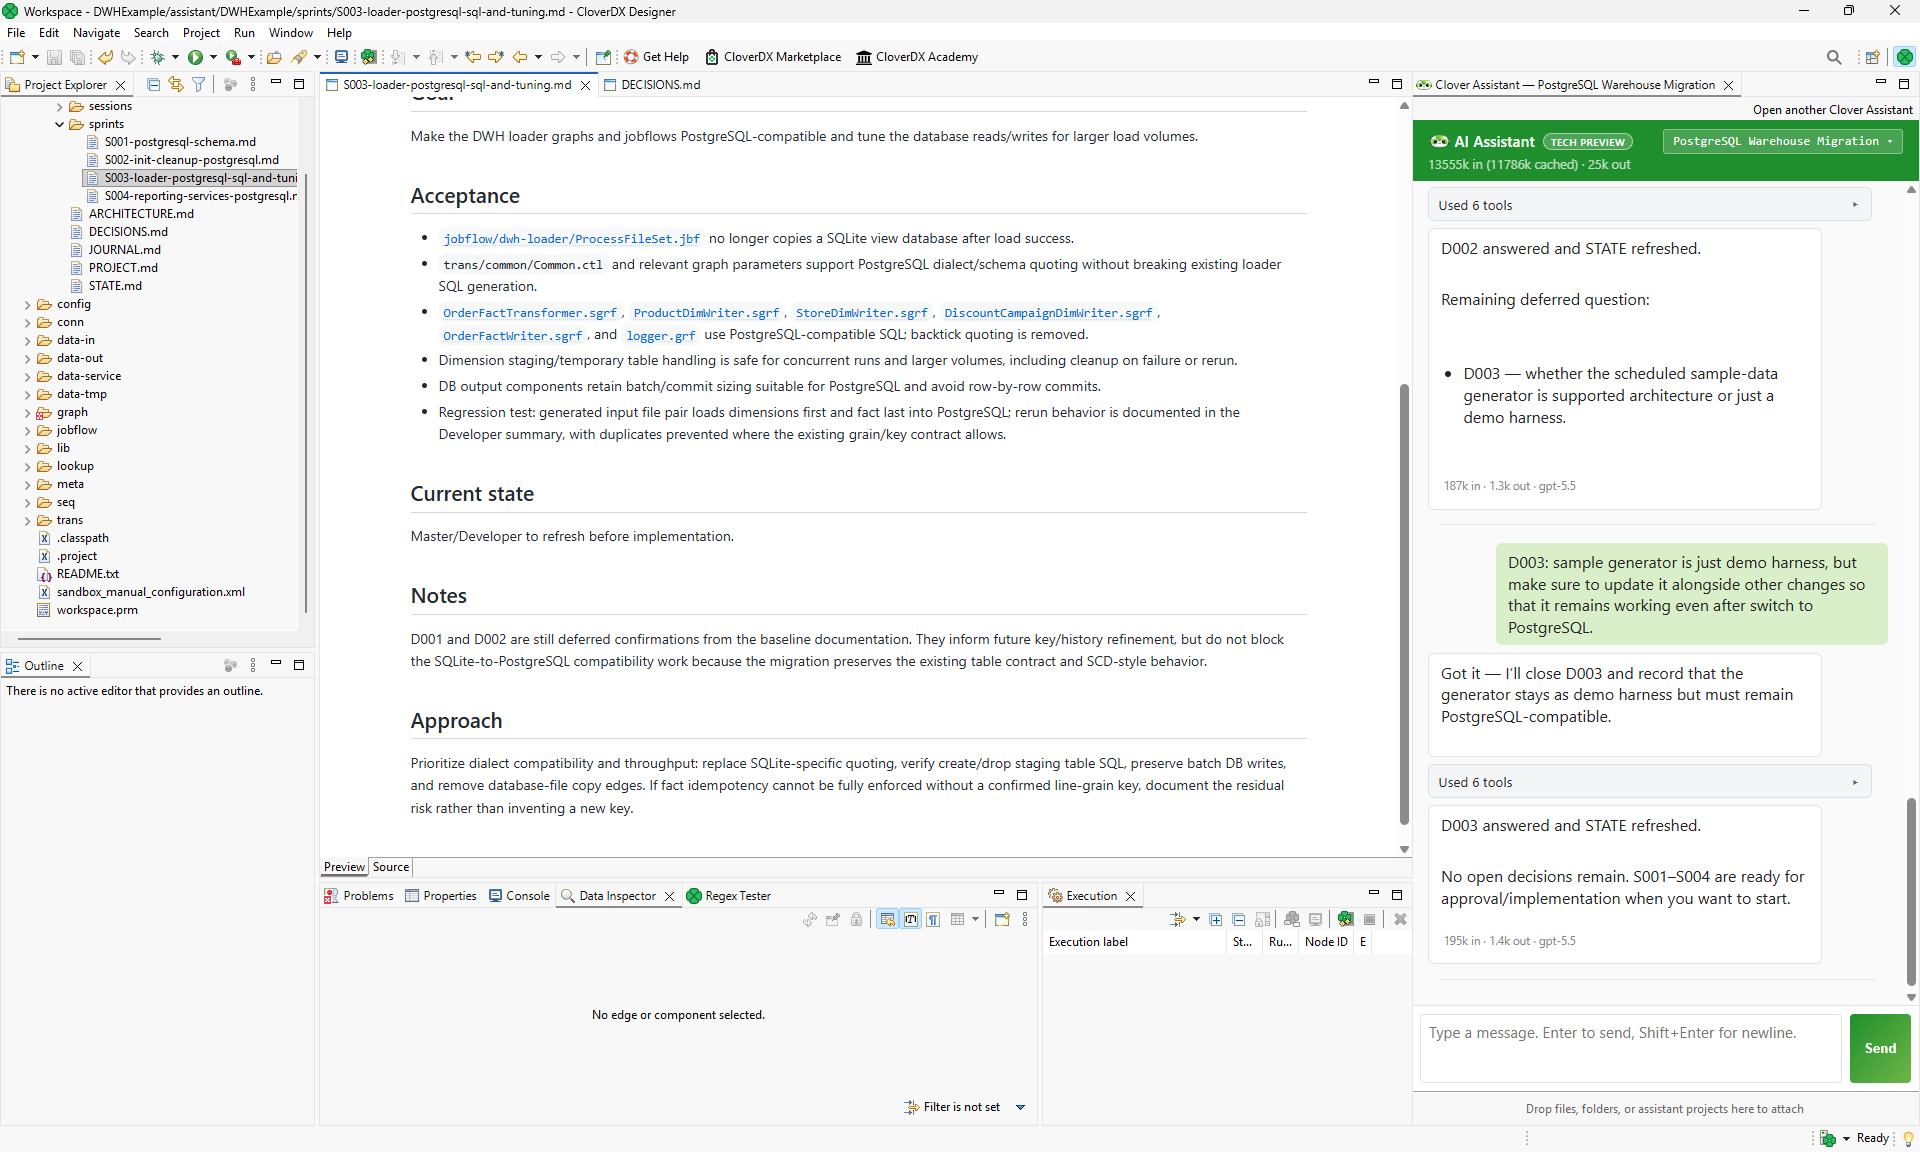This screenshot has width=1920, height=1152.
Task: Expand the config folder
Action: 28,305
